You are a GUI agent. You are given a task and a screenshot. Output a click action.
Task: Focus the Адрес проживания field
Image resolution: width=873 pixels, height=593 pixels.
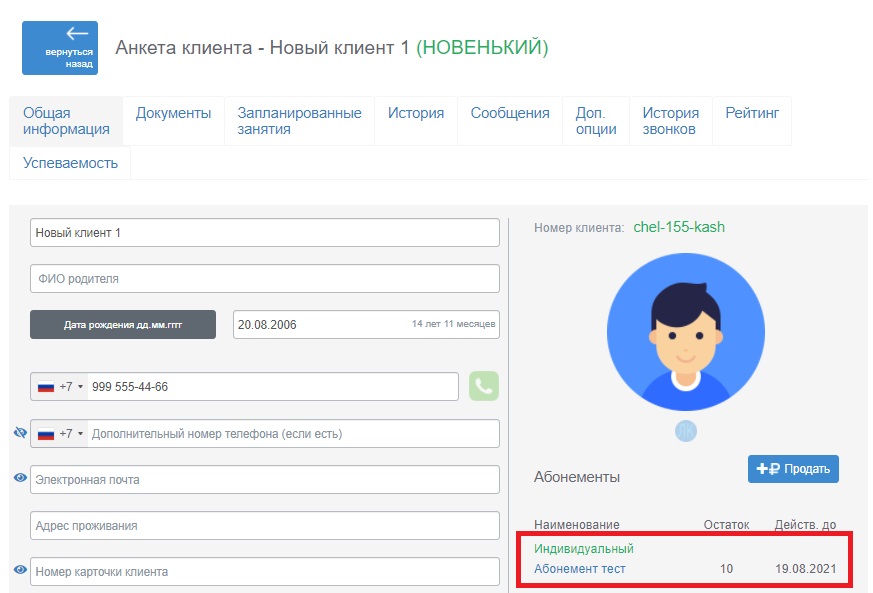tap(265, 526)
